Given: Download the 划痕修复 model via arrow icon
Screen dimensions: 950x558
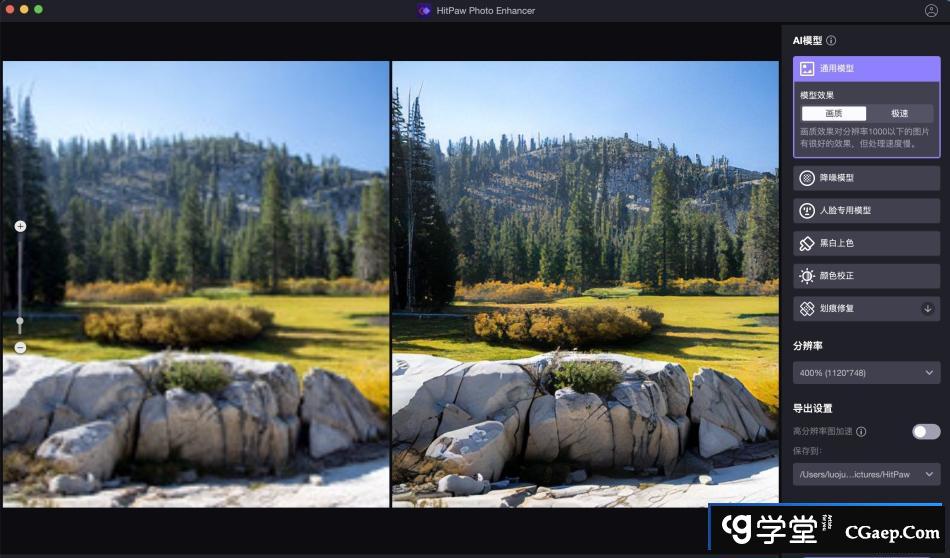Looking at the screenshot, I should [x=927, y=309].
